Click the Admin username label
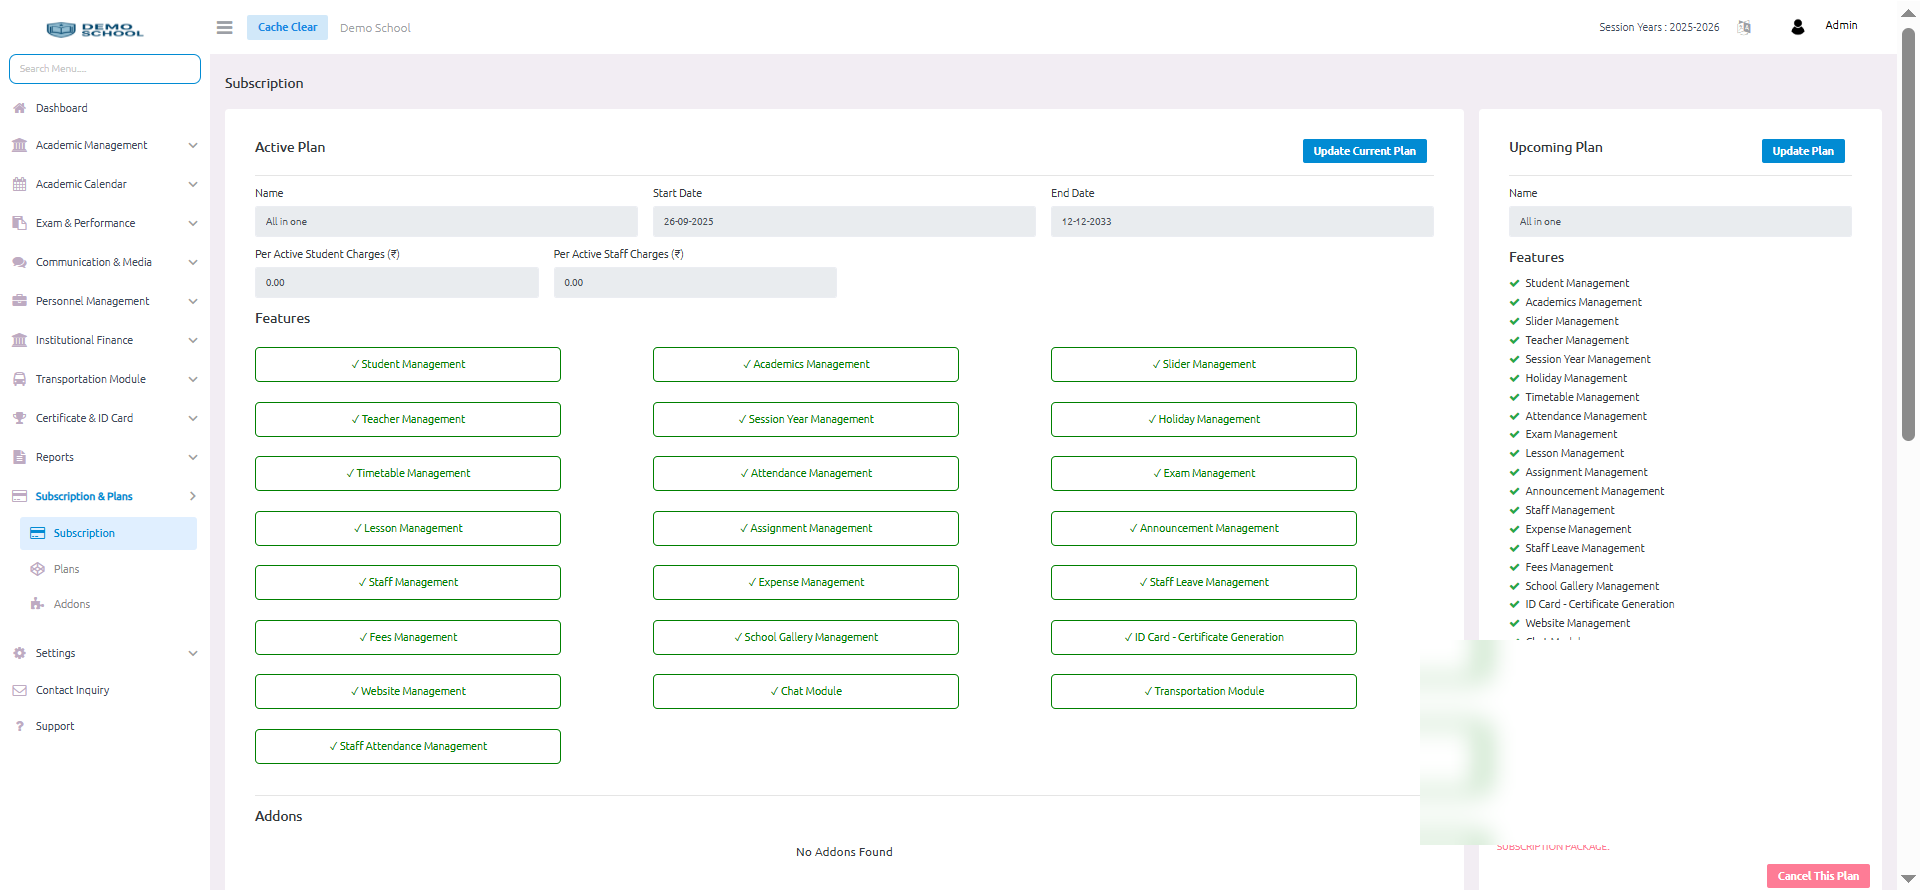1920x890 pixels. [x=1841, y=26]
